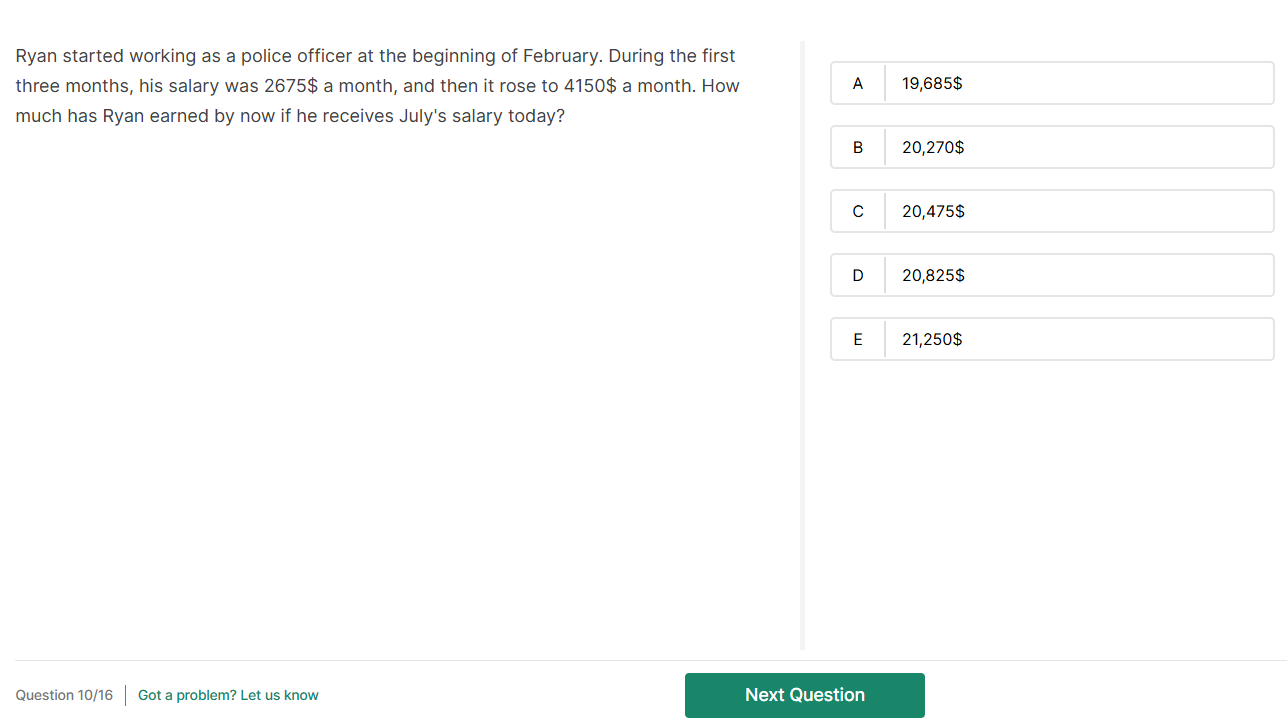Select answer option D letter box
Viewport: 1287px width, 725px height.
(x=858, y=276)
